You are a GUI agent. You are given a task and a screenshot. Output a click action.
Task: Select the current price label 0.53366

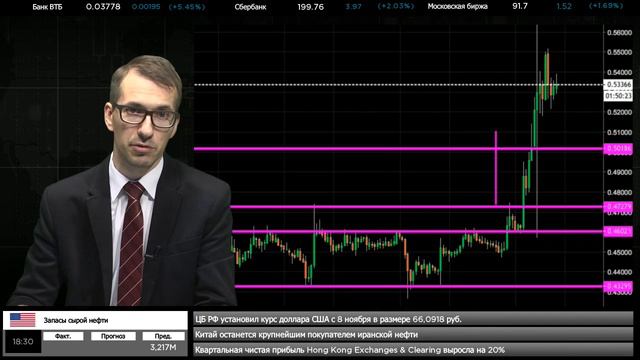click(619, 84)
